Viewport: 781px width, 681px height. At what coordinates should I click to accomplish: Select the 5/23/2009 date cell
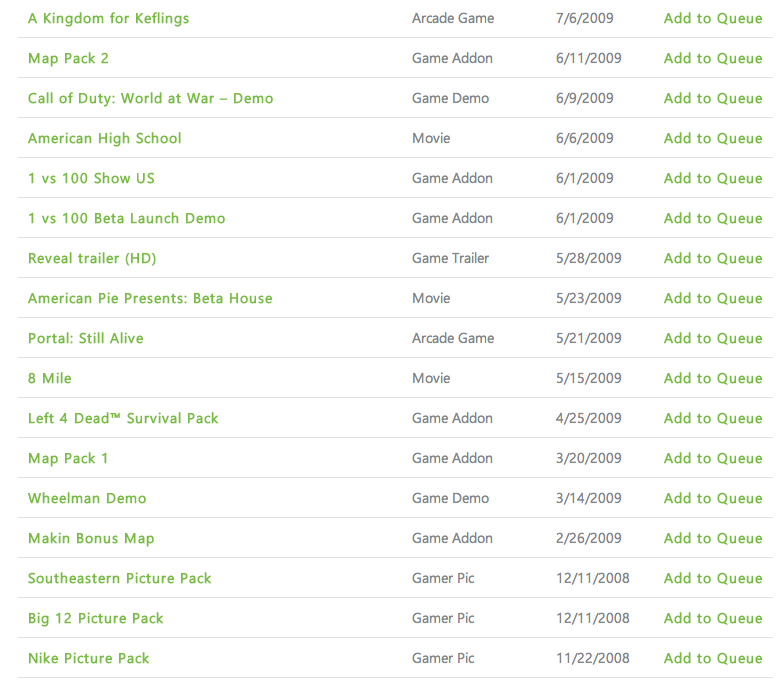[x=589, y=298]
